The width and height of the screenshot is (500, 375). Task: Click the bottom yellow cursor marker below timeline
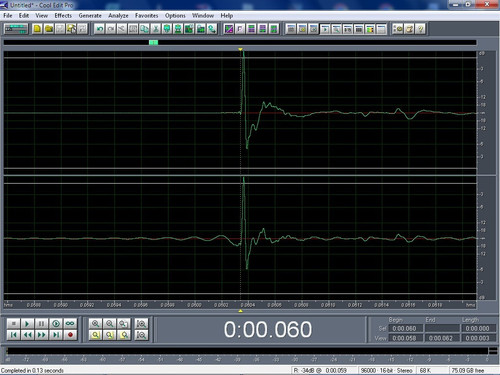click(240, 311)
